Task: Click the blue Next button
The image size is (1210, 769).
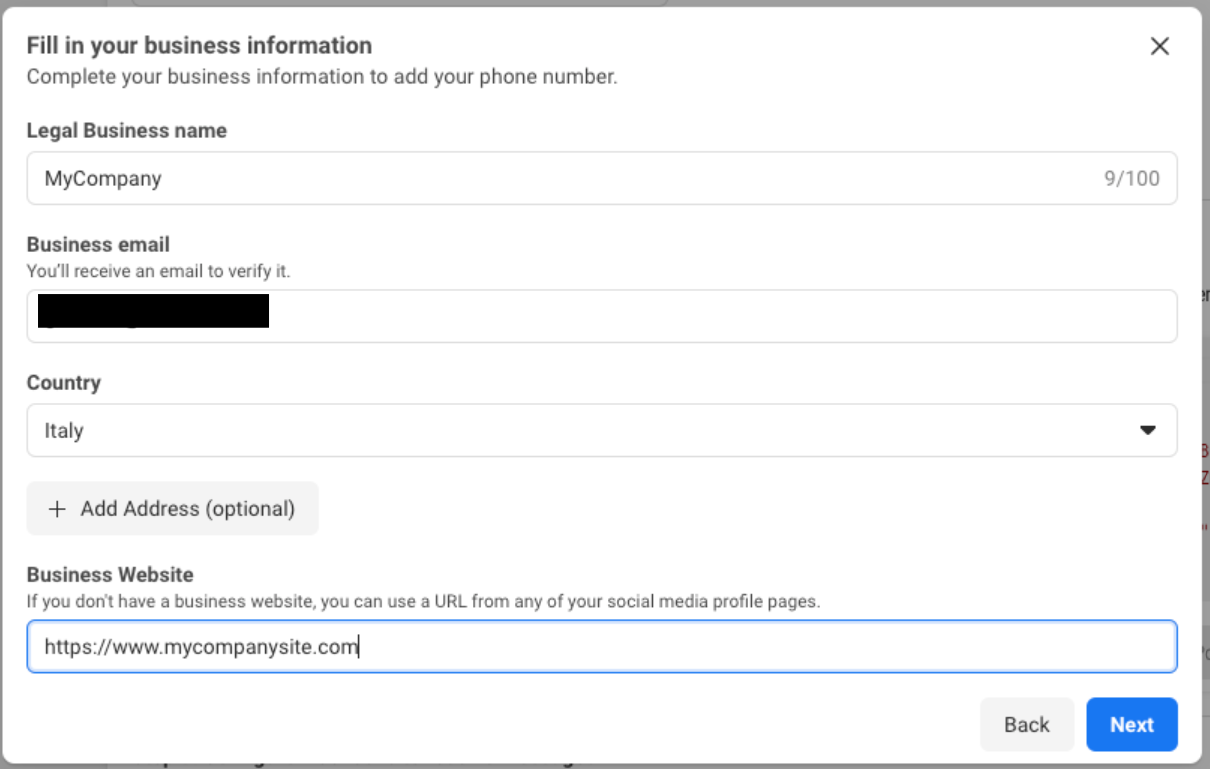Action: pos(1131,725)
